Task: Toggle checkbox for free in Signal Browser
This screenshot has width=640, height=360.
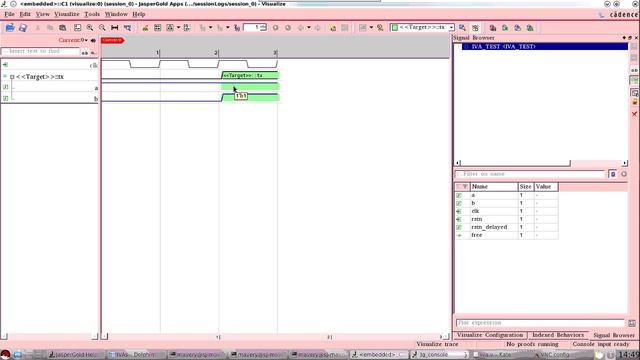Action: [x=459, y=236]
